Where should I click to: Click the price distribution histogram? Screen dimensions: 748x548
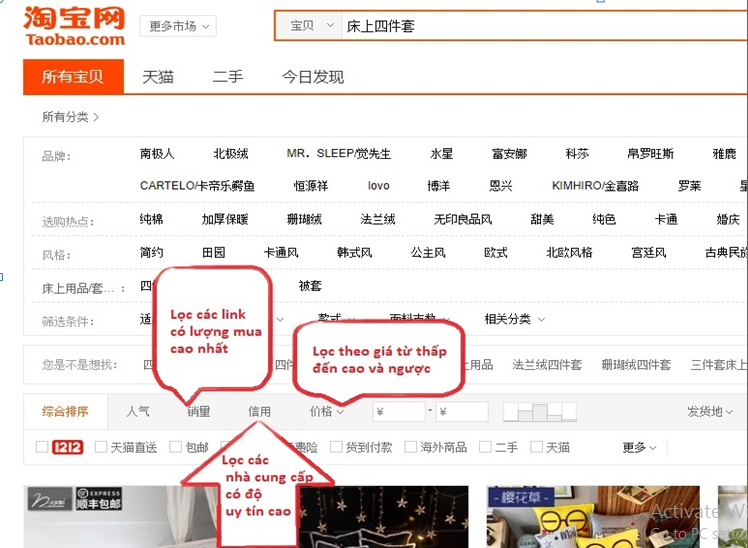pos(539,411)
